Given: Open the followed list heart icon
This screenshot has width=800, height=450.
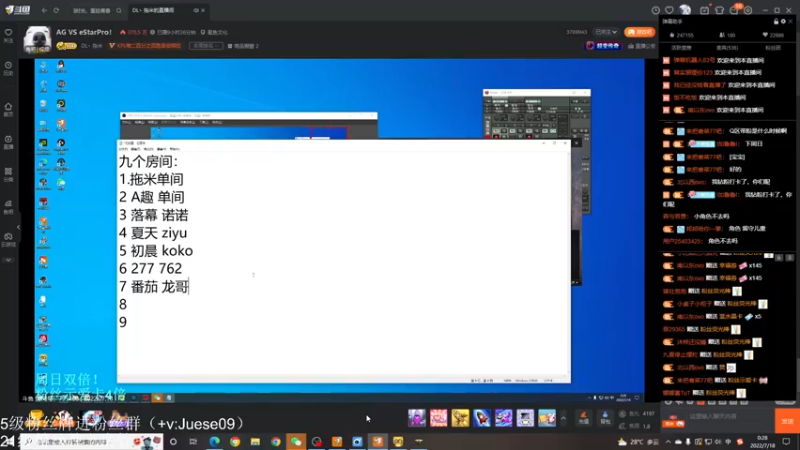Looking at the screenshot, I should [x=669, y=10].
